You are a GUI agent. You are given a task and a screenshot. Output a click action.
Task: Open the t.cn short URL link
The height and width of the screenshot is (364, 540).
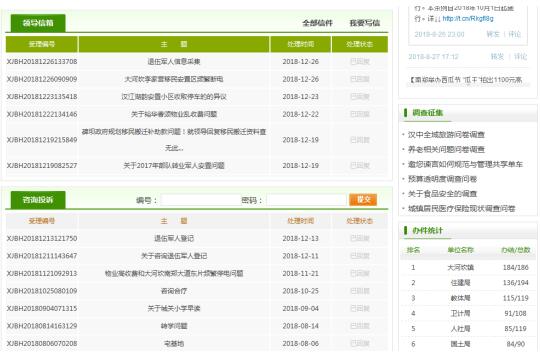468,19
